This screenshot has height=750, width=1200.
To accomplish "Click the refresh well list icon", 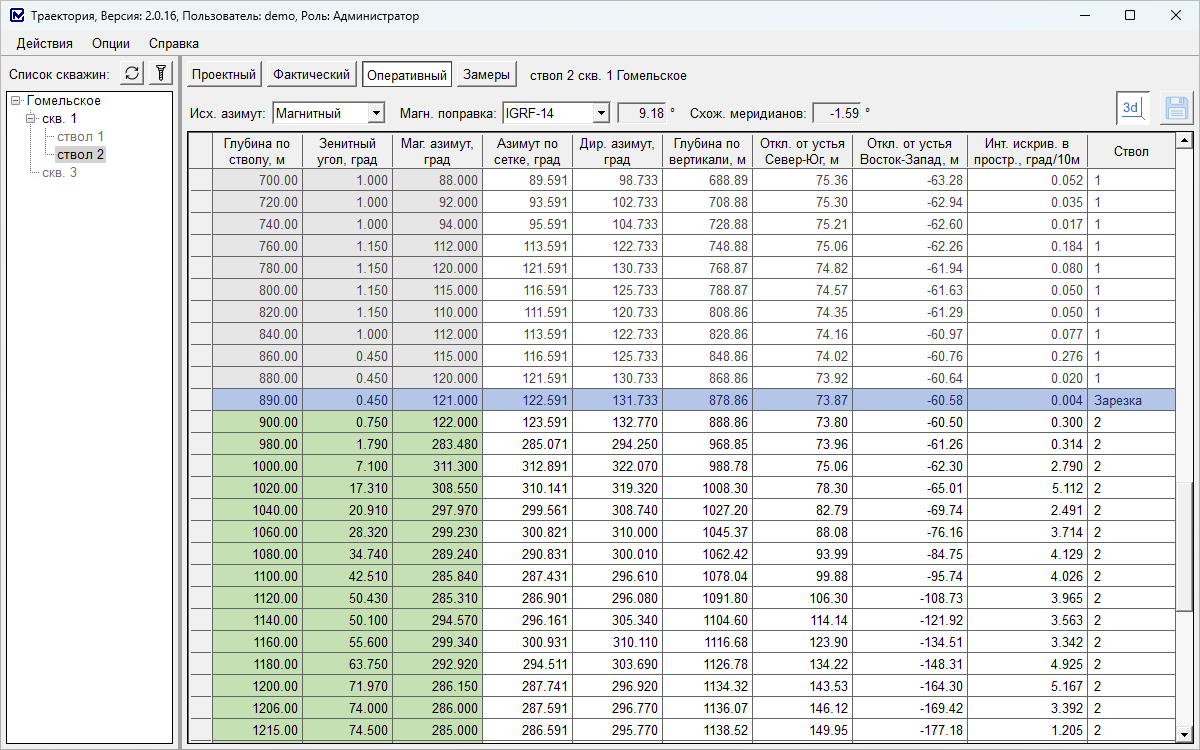I will [132, 74].
